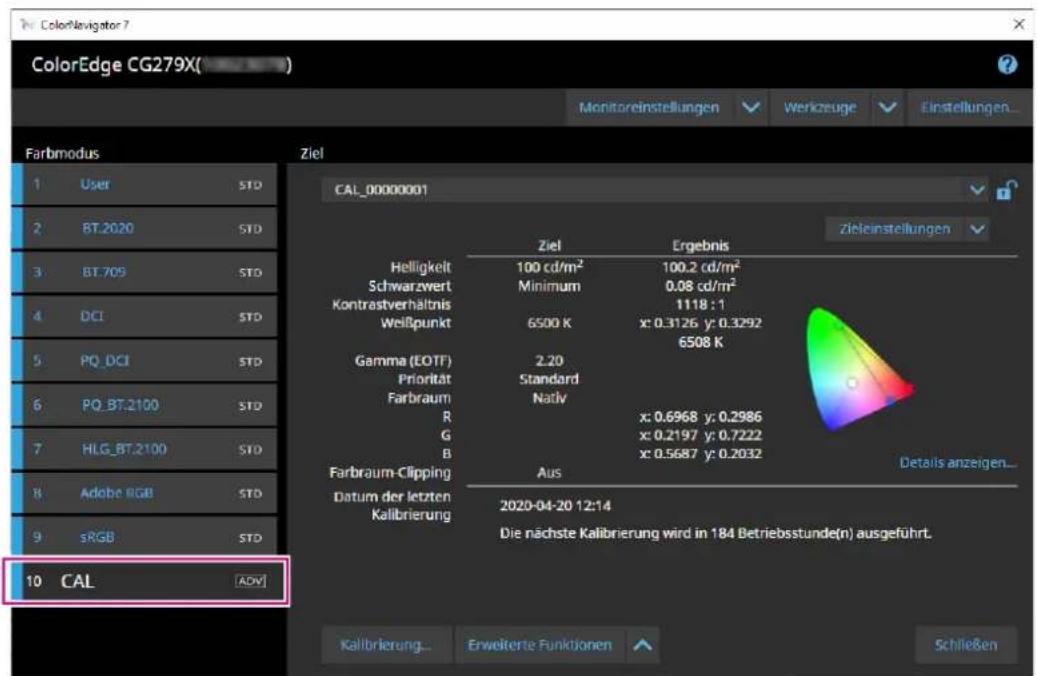This screenshot has height=676, width=1037.
Task: Expand the arrow beside Werkzeuge
Action: (x=888, y=107)
